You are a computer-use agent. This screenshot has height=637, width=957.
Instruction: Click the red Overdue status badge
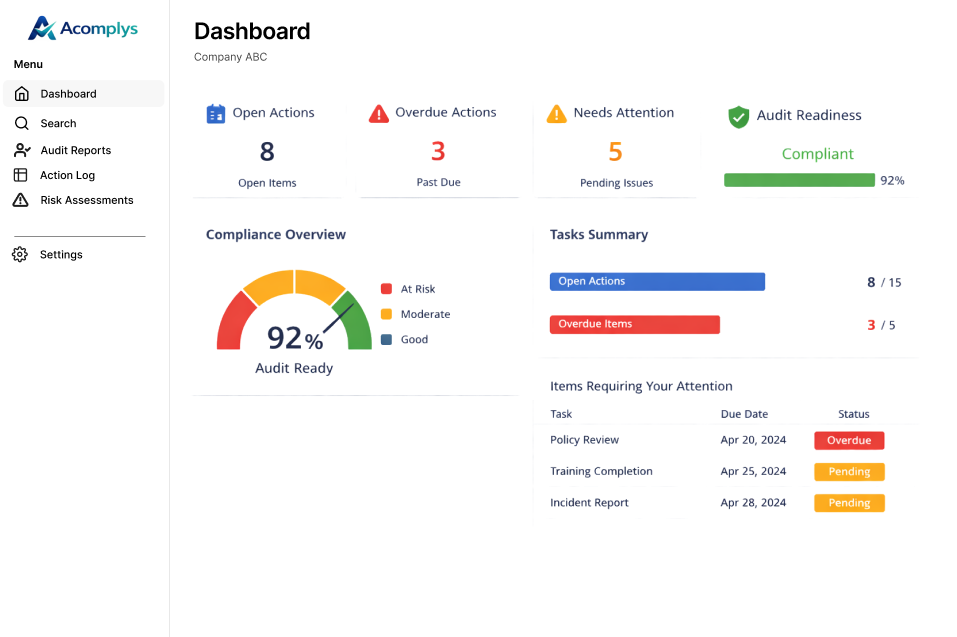[849, 441]
